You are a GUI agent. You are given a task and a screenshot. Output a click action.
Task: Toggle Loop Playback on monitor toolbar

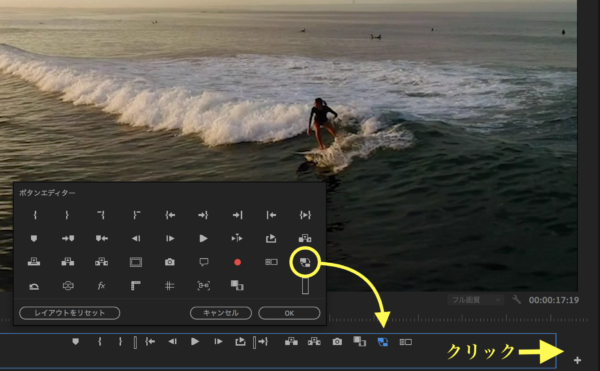(240, 341)
